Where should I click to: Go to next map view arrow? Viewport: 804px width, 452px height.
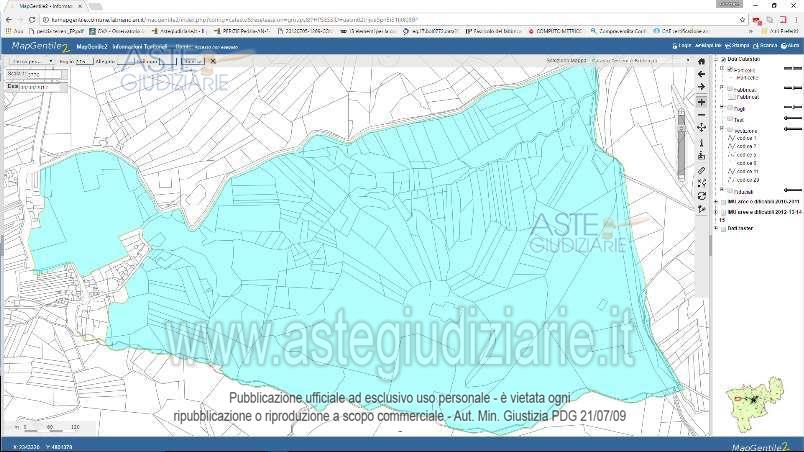tap(702, 87)
